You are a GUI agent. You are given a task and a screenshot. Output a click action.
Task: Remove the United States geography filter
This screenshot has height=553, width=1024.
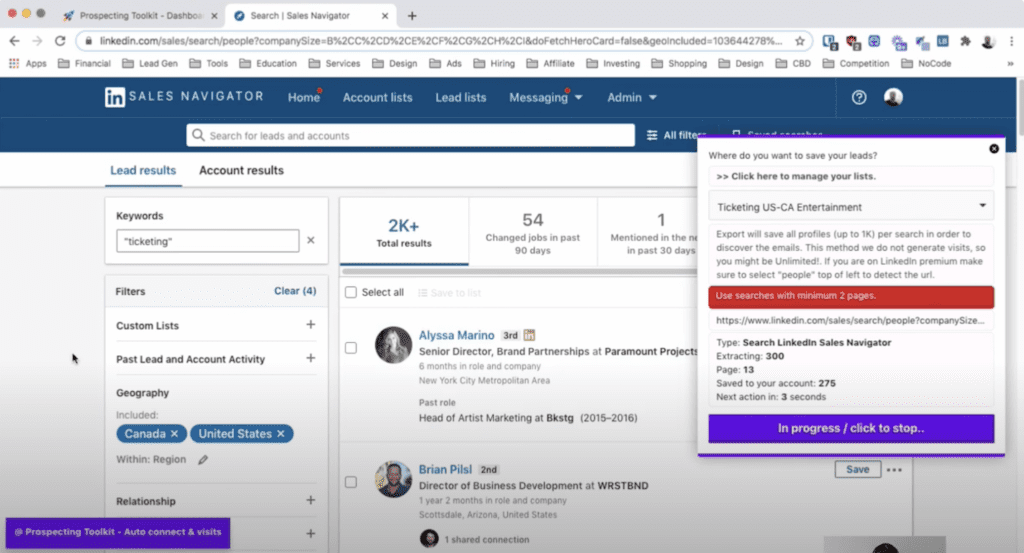281,434
